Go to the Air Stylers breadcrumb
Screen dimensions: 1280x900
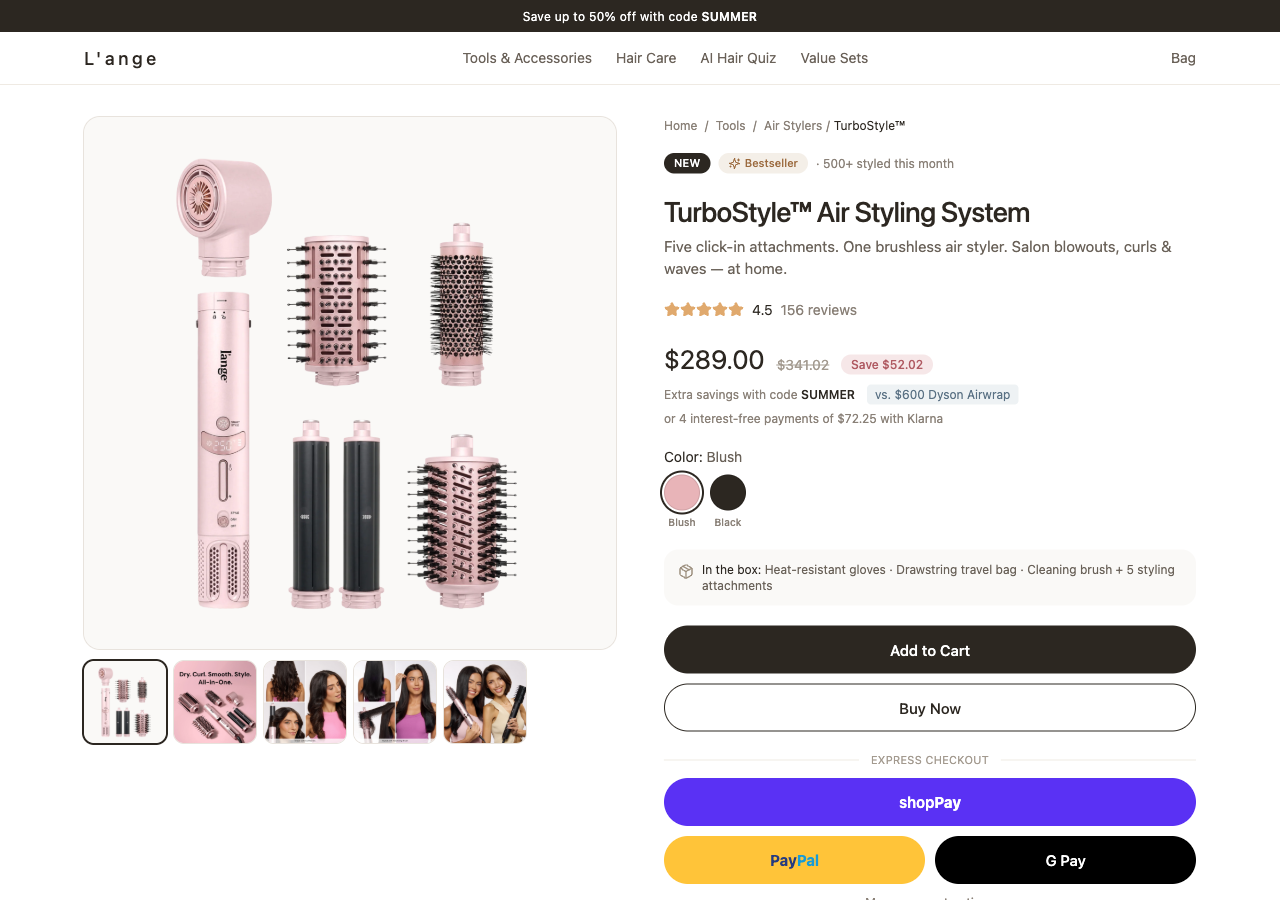coord(793,125)
